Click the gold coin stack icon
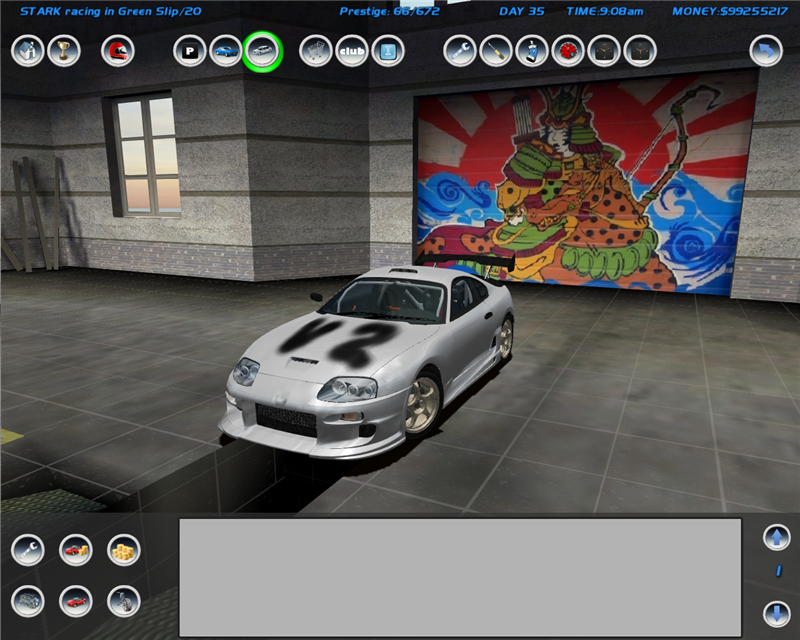This screenshot has width=800, height=640. click(123, 550)
